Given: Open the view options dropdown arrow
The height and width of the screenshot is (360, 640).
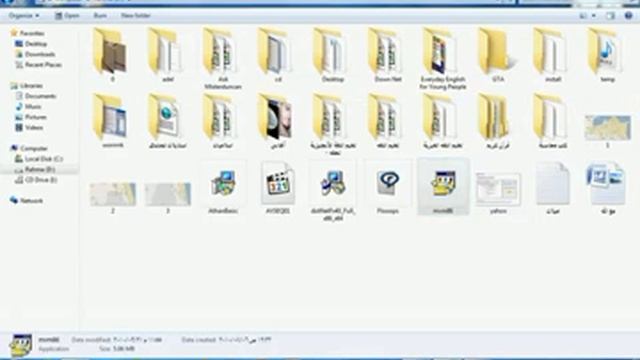Looking at the screenshot, I should (x=594, y=16).
